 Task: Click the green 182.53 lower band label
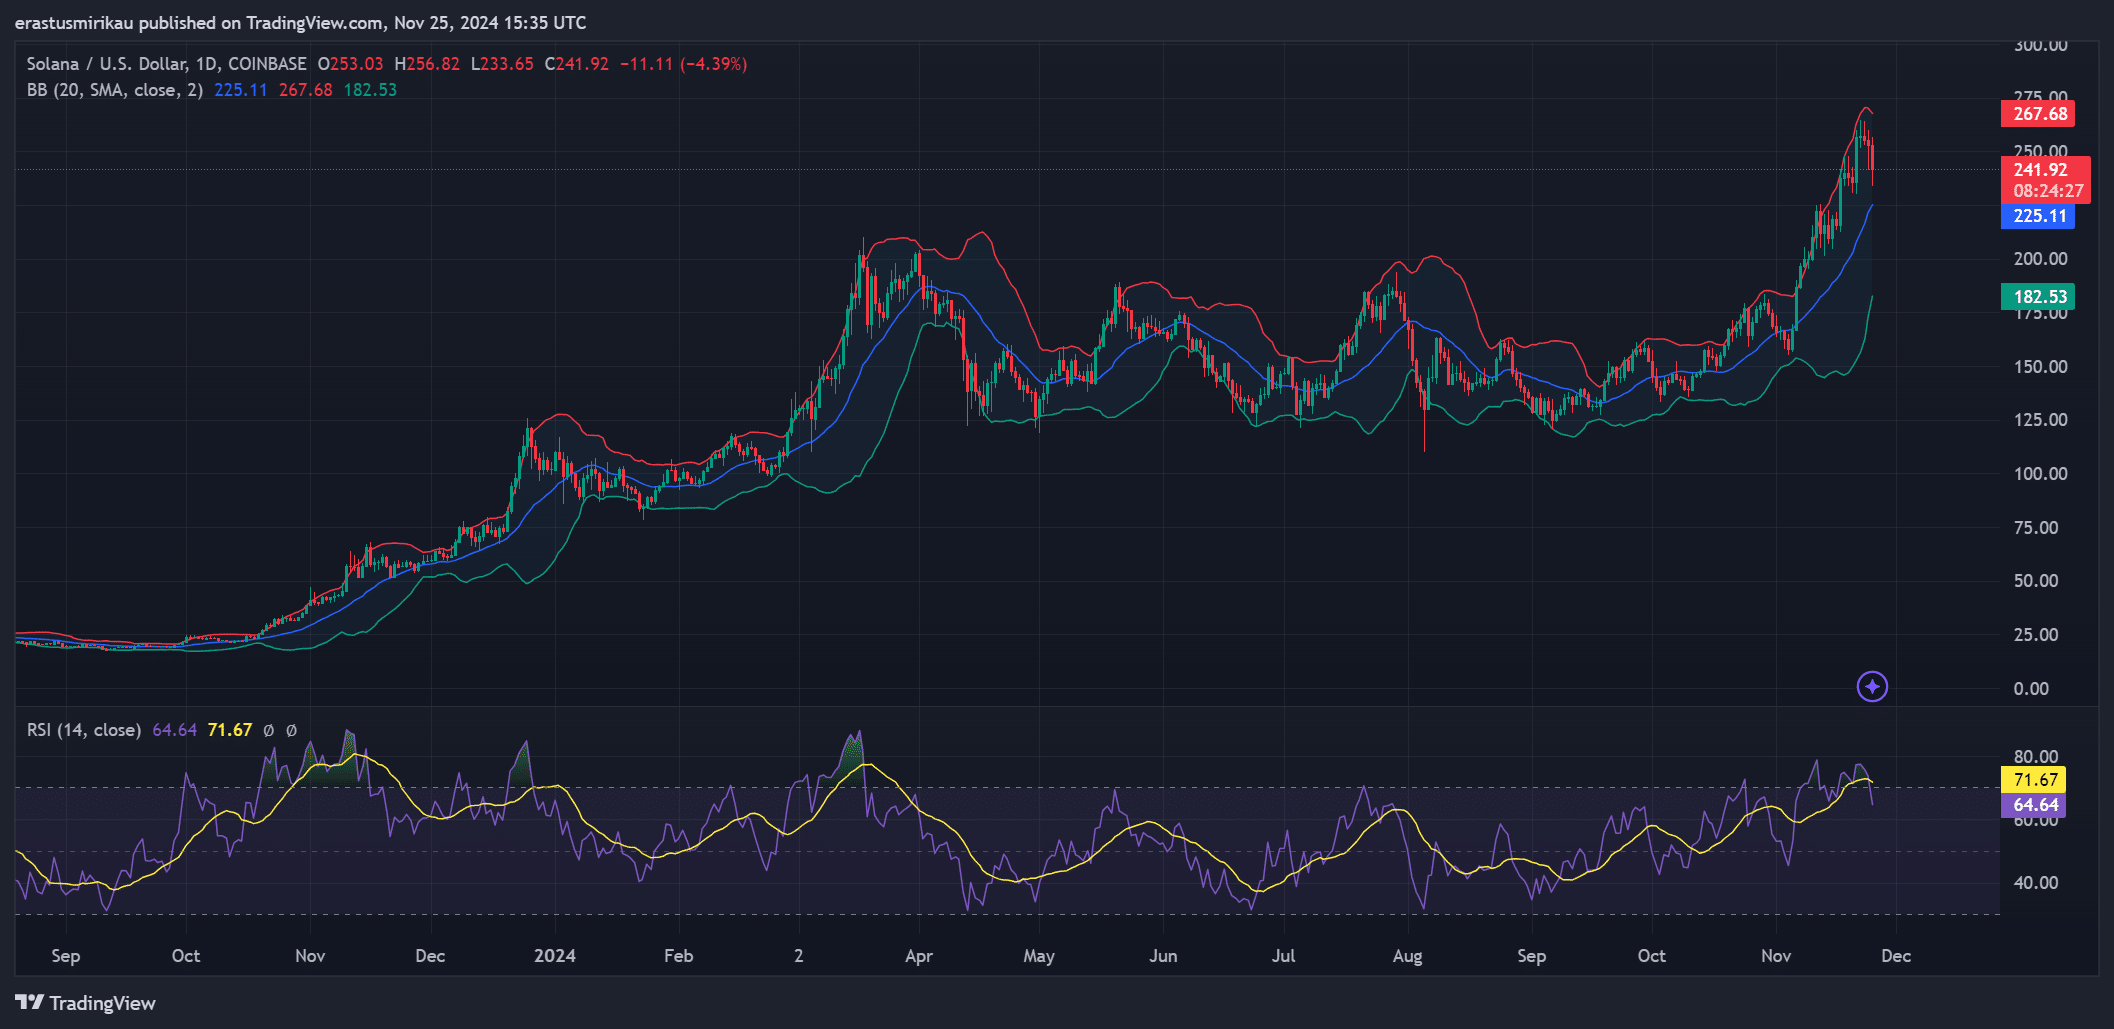click(2038, 297)
